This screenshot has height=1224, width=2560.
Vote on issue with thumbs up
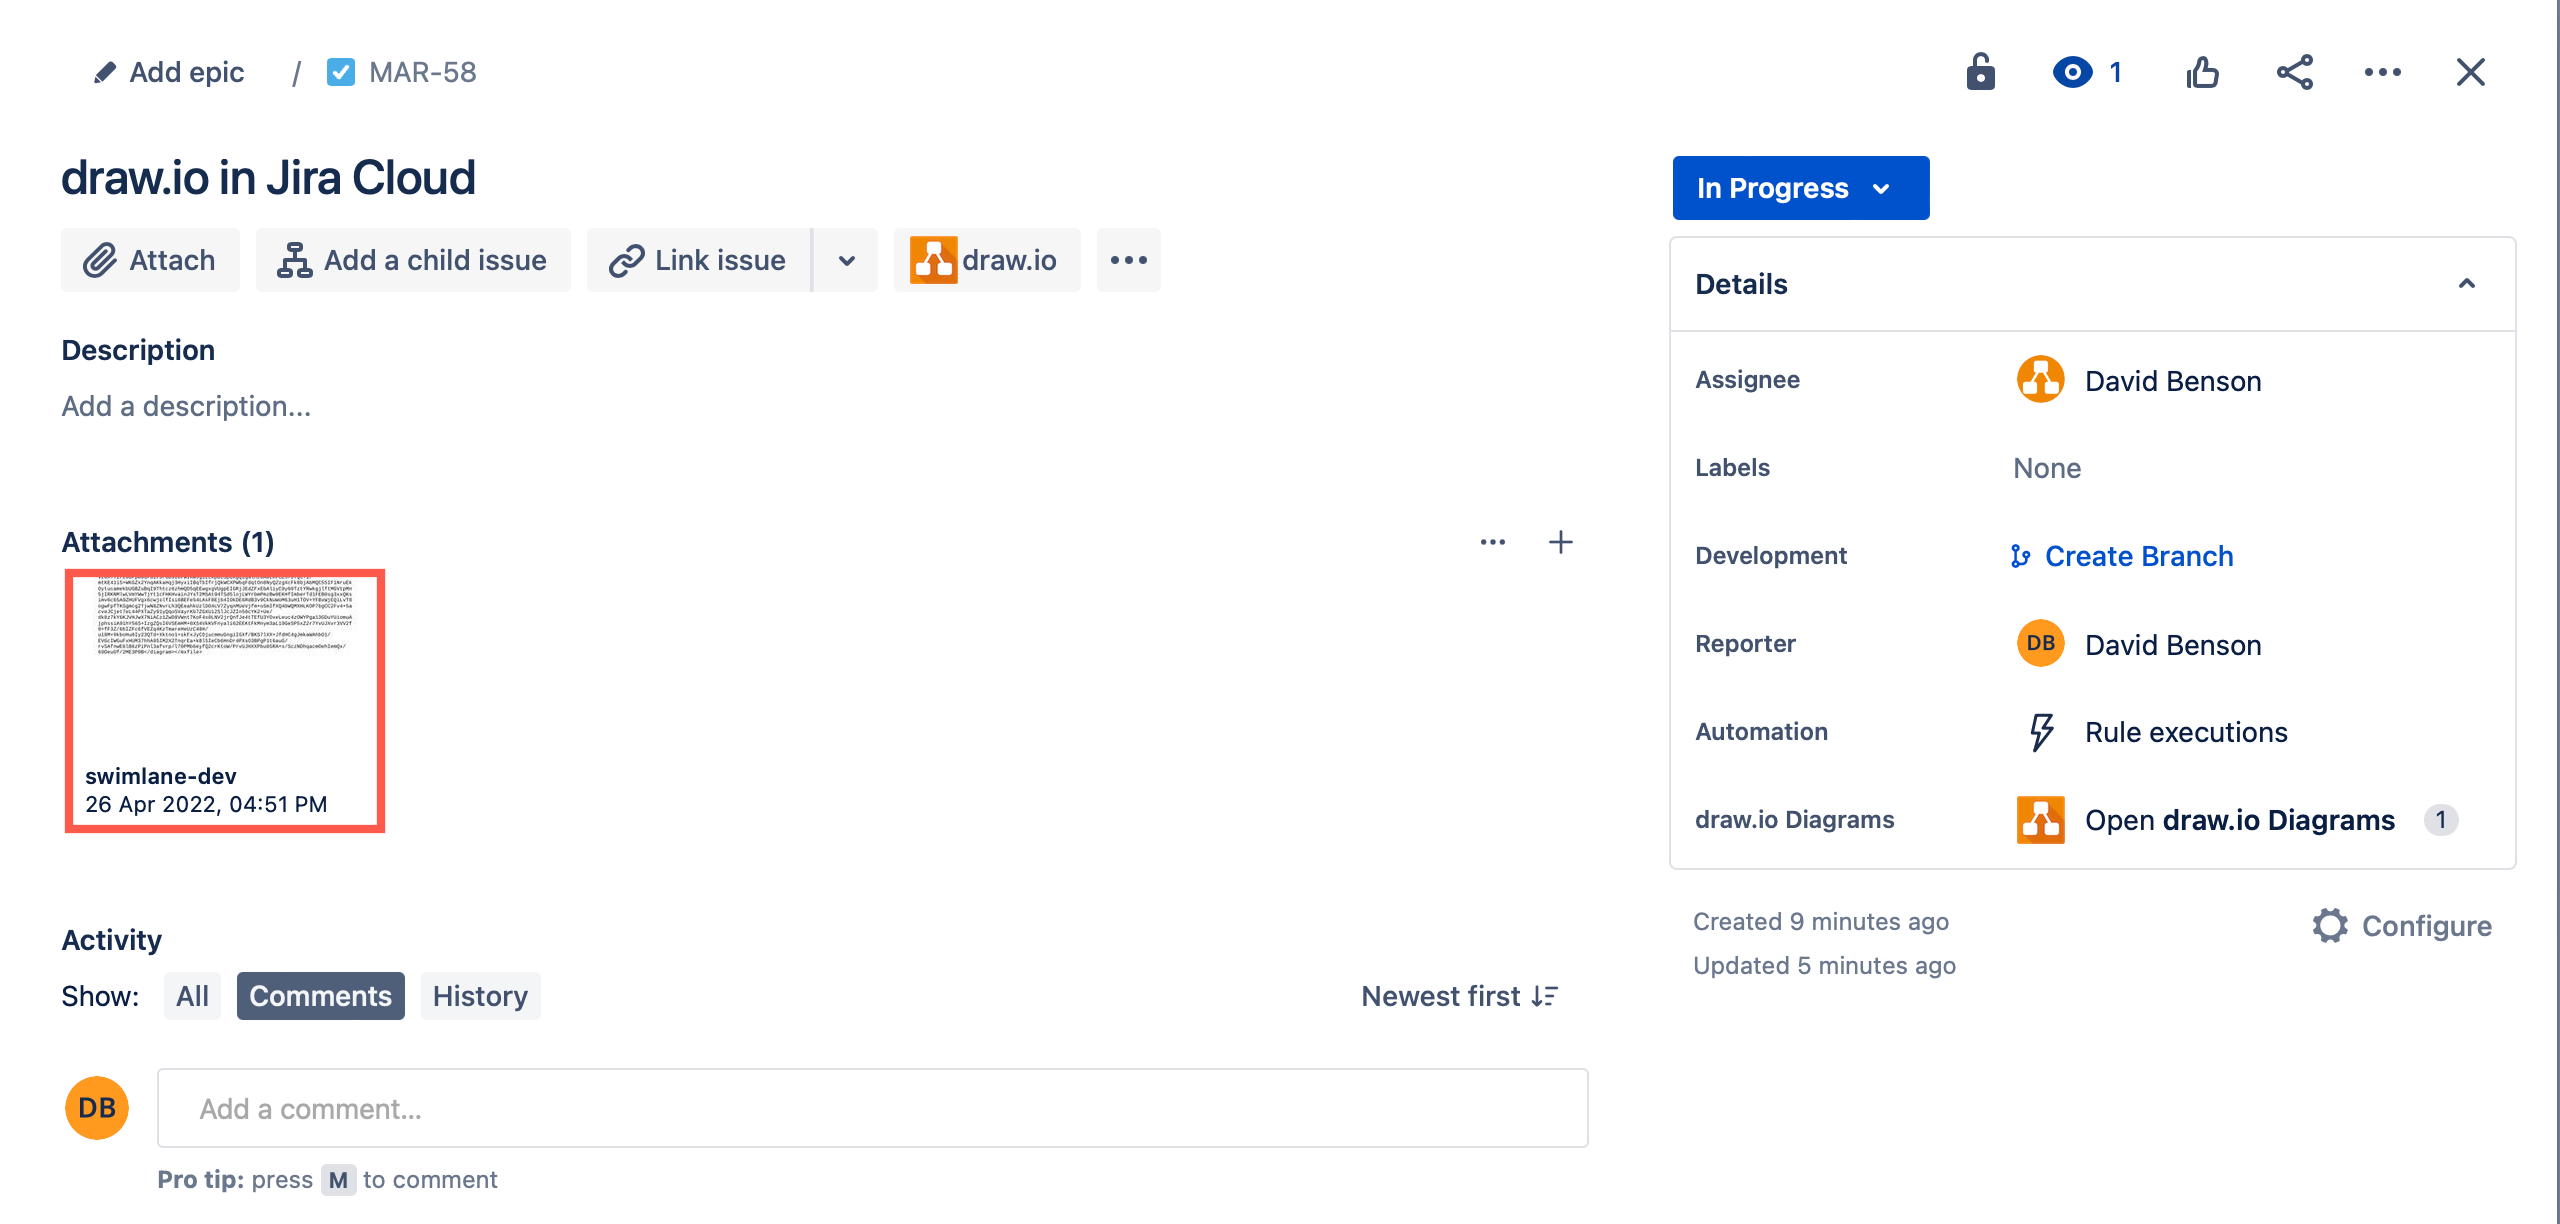click(2203, 71)
